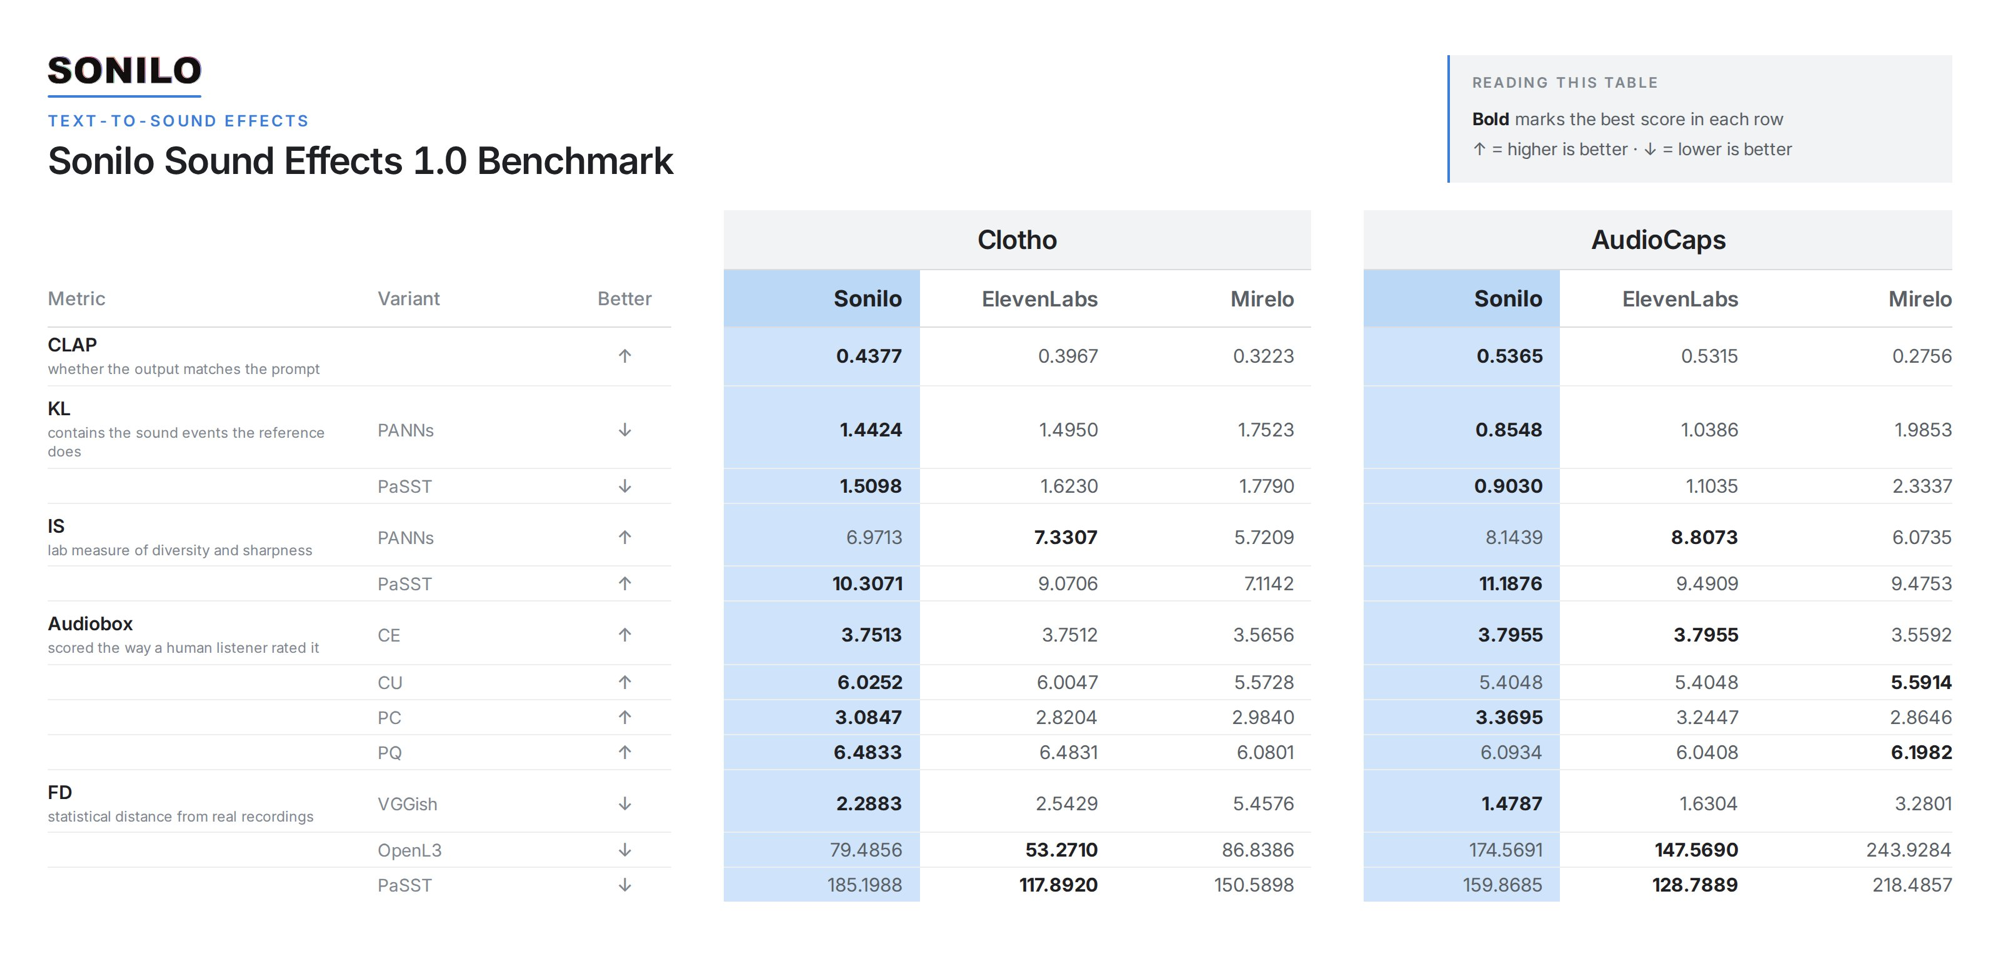Click the value 3.7513 in the Audiobox CE row
The image size is (2000, 958).
click(871, 635)
